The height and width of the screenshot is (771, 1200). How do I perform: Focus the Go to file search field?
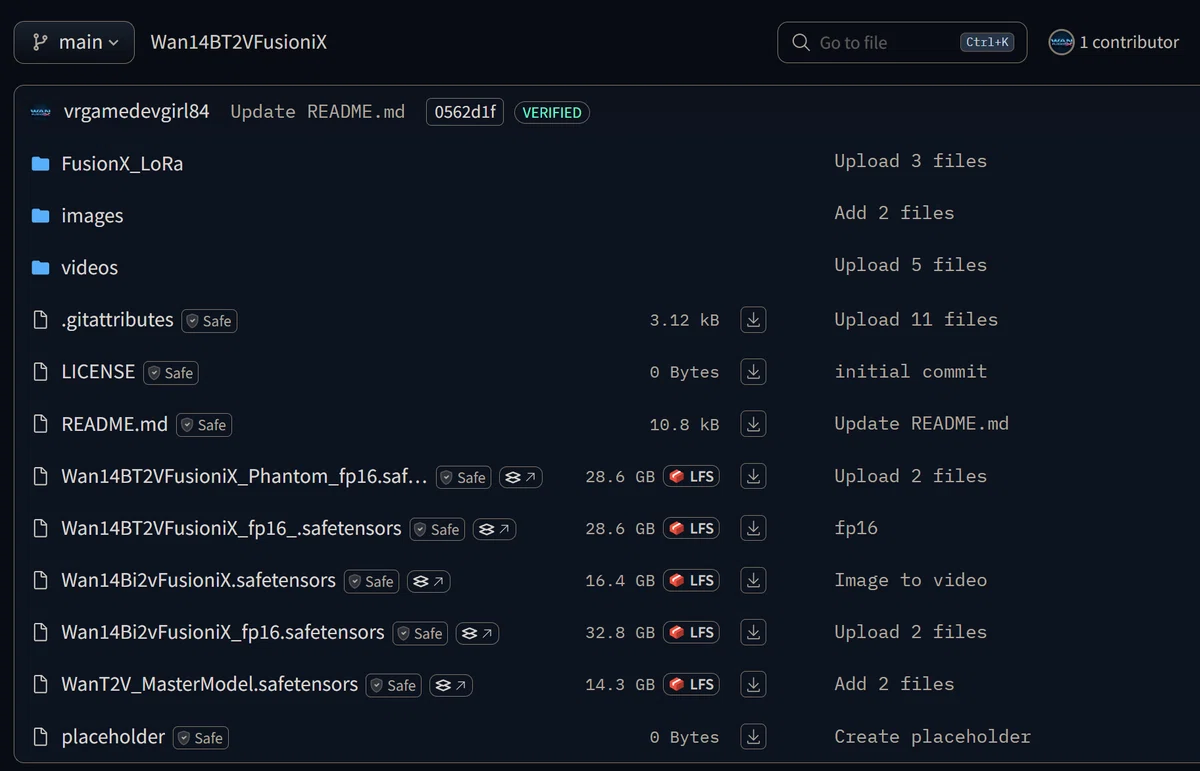[902, 42]
